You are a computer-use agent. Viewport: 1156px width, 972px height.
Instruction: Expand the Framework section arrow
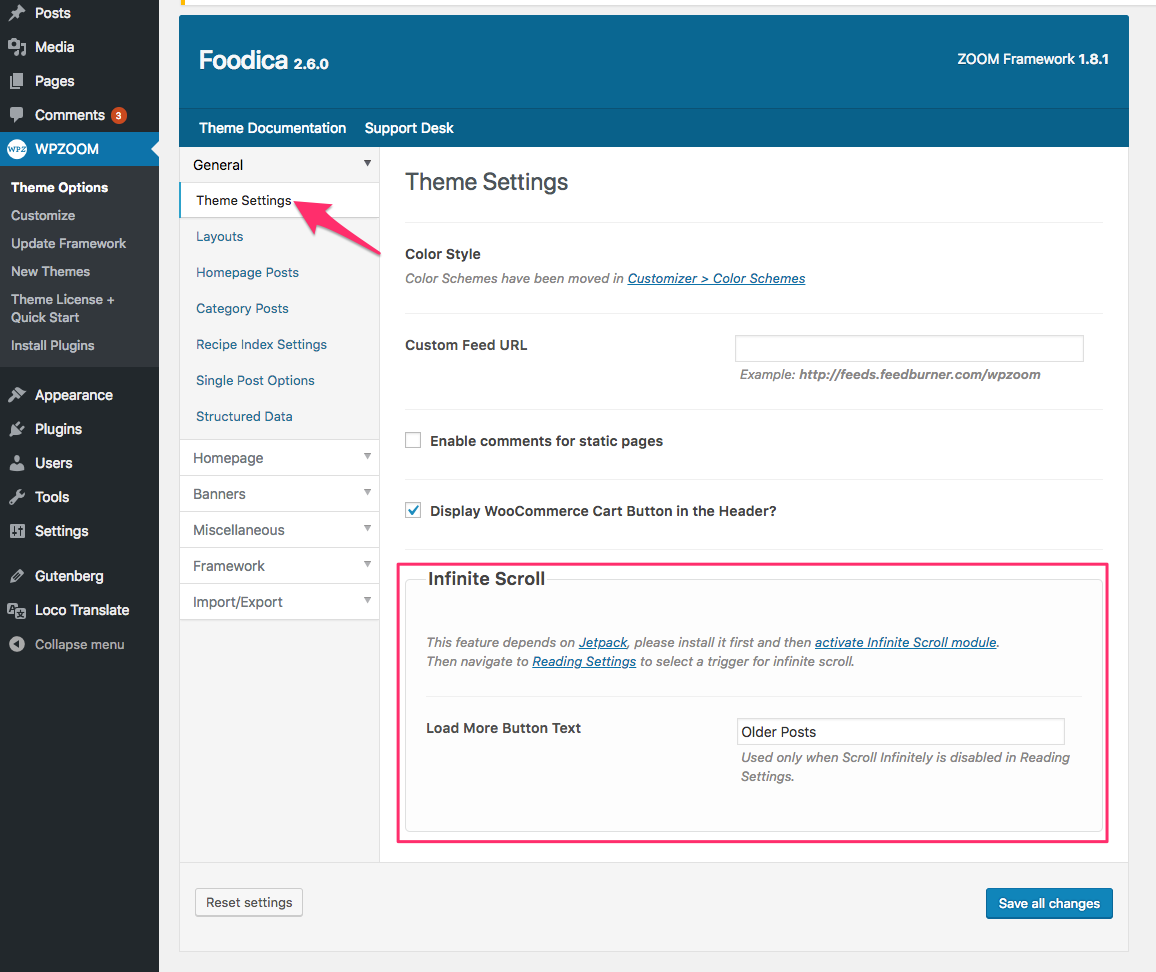click(x=367, y=564)
